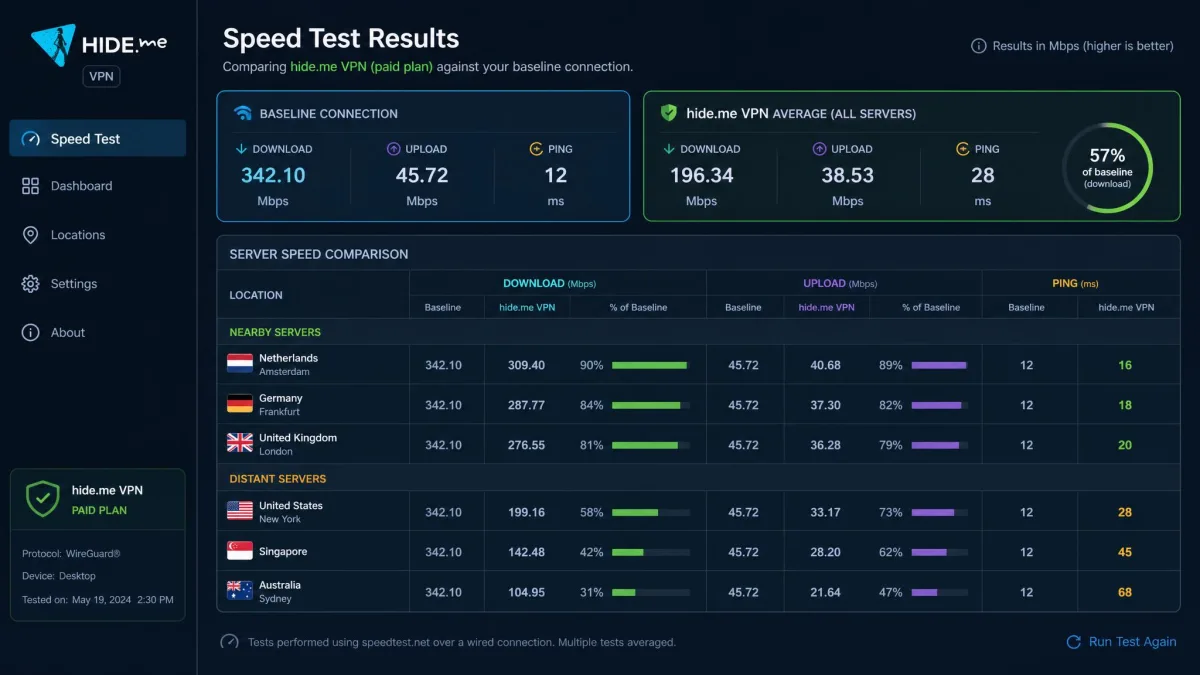
Task: Click the info icon beside Results in Mbps
Action: click(x=979, y=46)
